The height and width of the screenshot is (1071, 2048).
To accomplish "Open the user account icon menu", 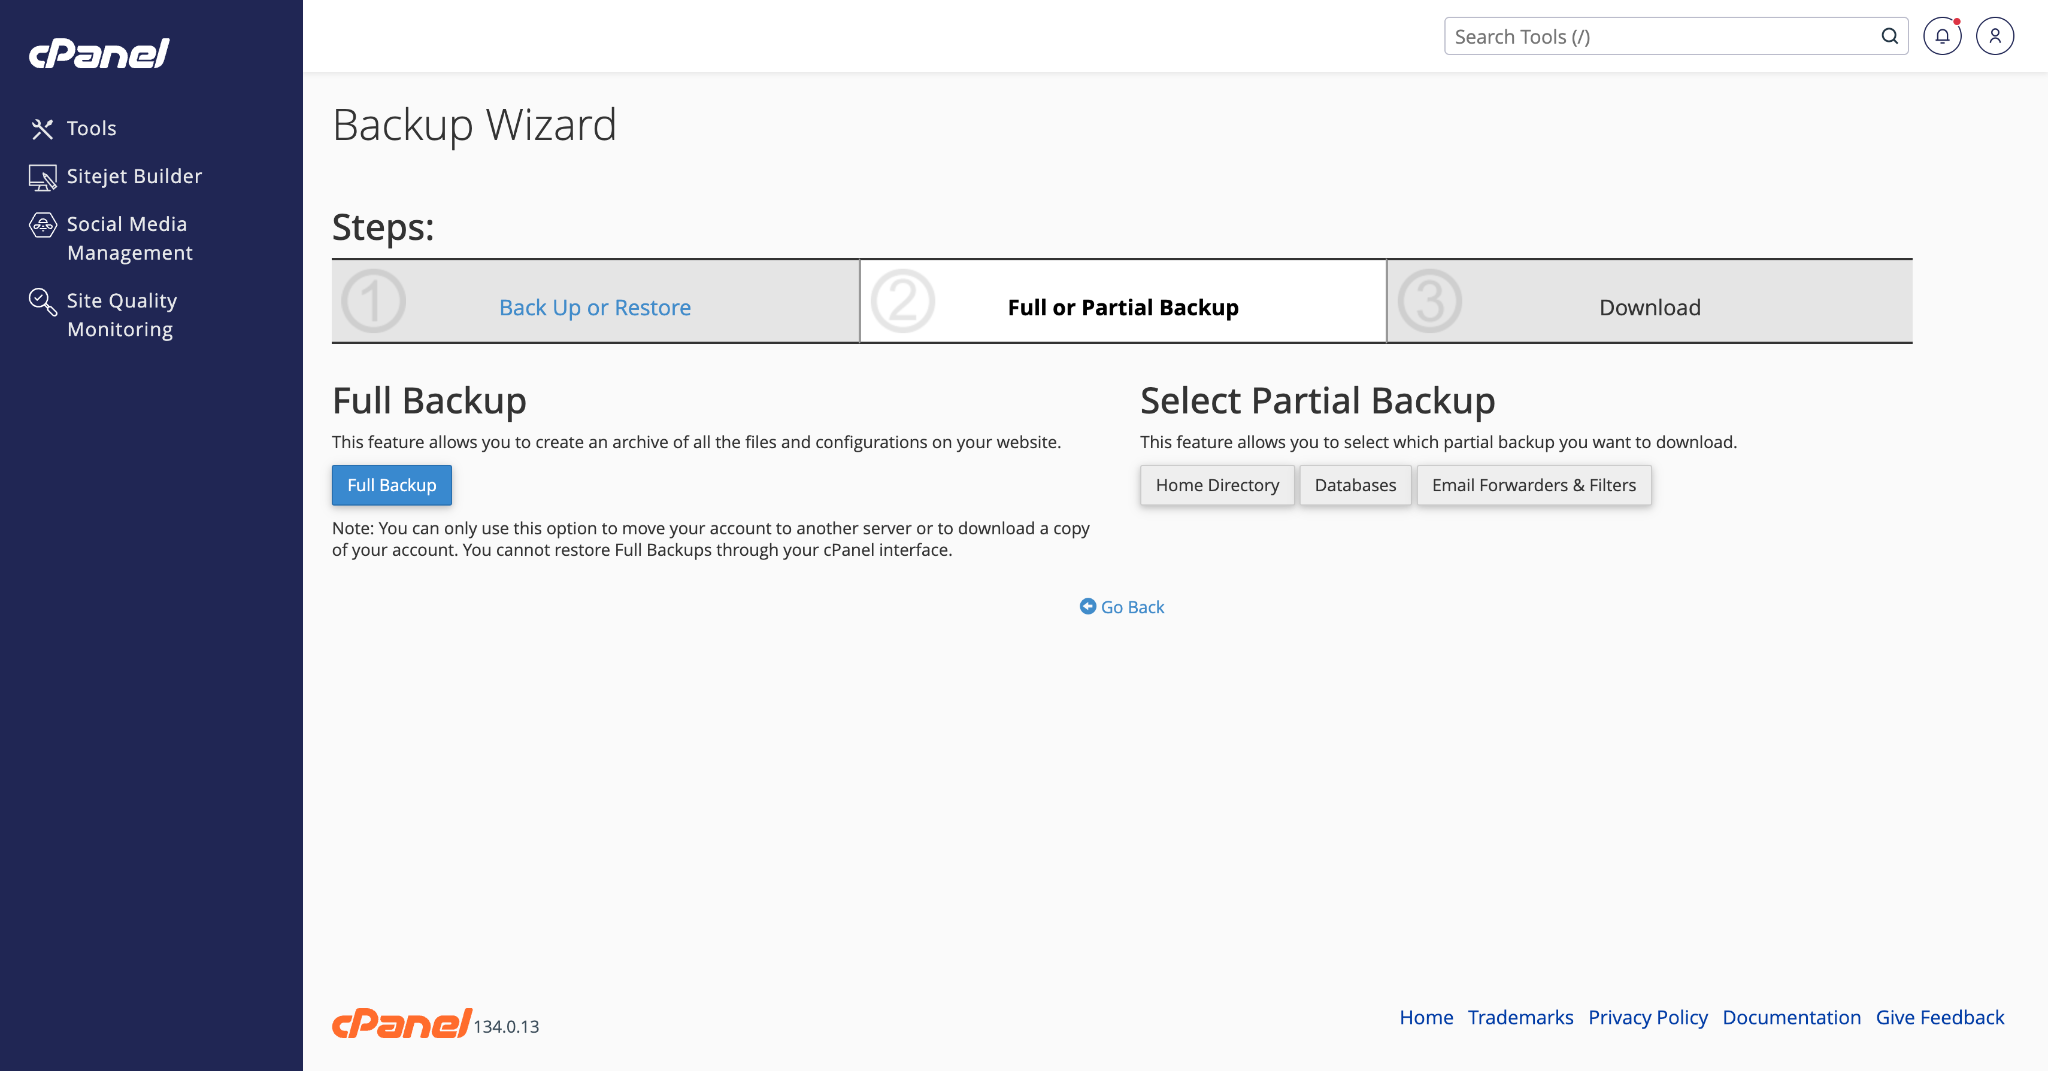I will (1994, 37).
